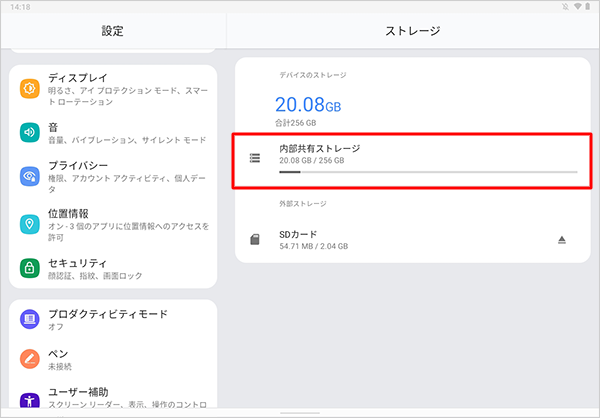Tap the ストレージ page title

(x=413, y=31)
